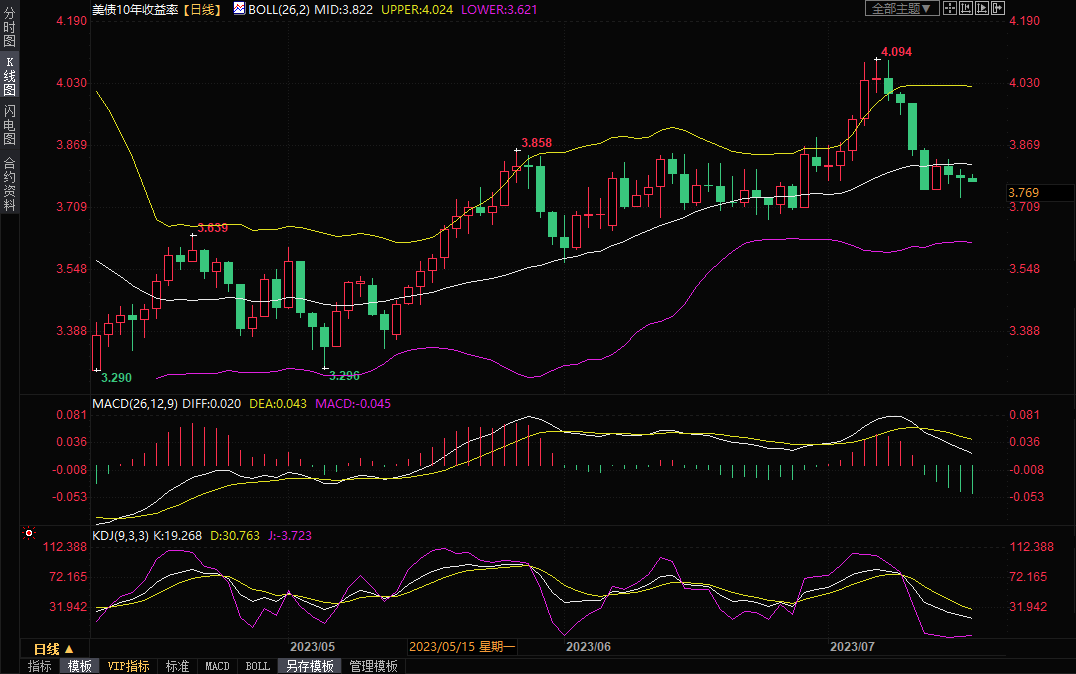Click the small red gear icon beside KDJ
Screen dimensions: 1076x674
point(28,535)
